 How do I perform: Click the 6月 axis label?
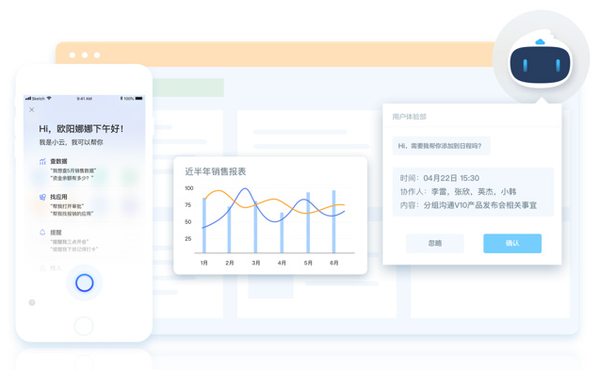point(334,263)
